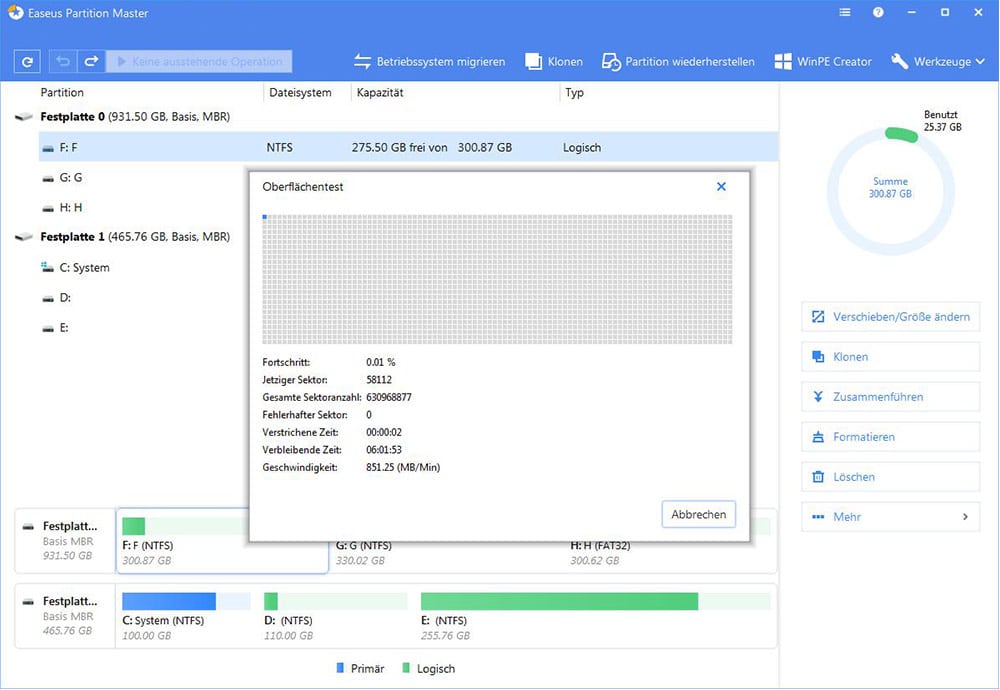Expand the Mehr options
Screen dimensions: 1000x690
pos(890,517)
